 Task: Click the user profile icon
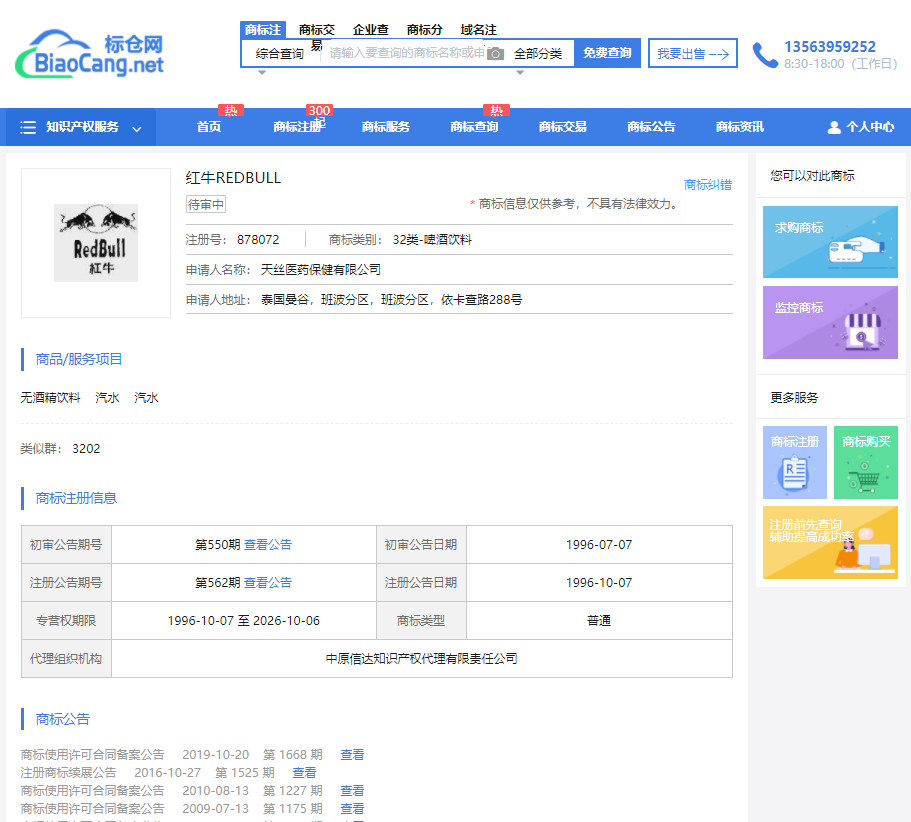(834, 127)
